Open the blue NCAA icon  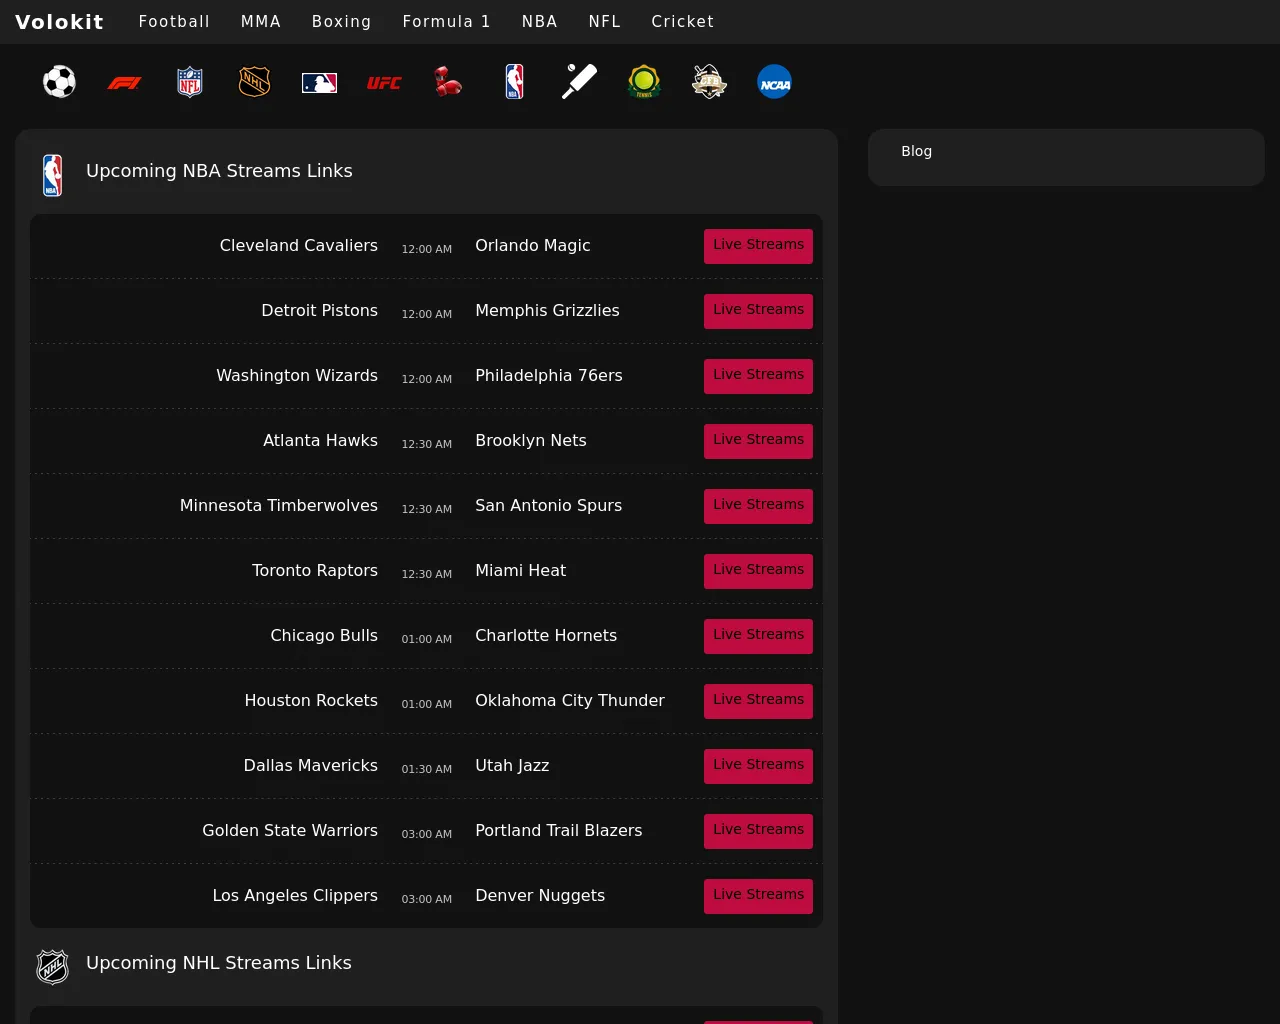coord(774,83)
